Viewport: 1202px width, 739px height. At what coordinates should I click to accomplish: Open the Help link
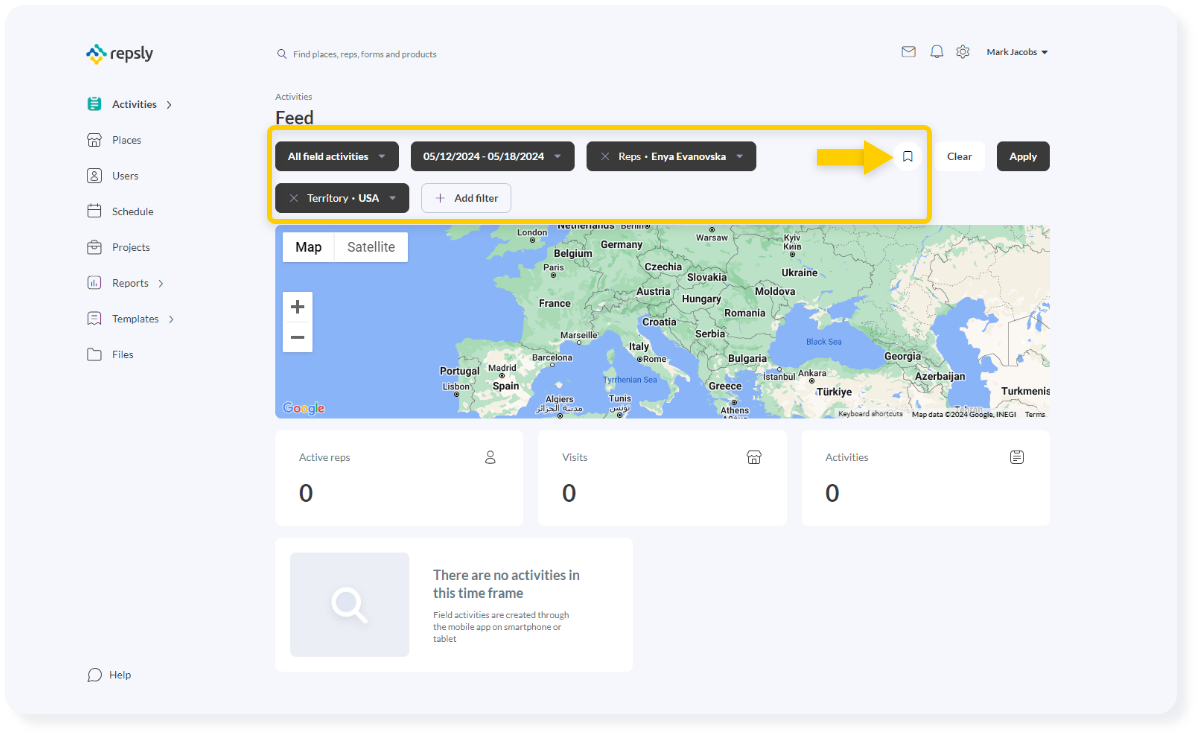point(120,675)
